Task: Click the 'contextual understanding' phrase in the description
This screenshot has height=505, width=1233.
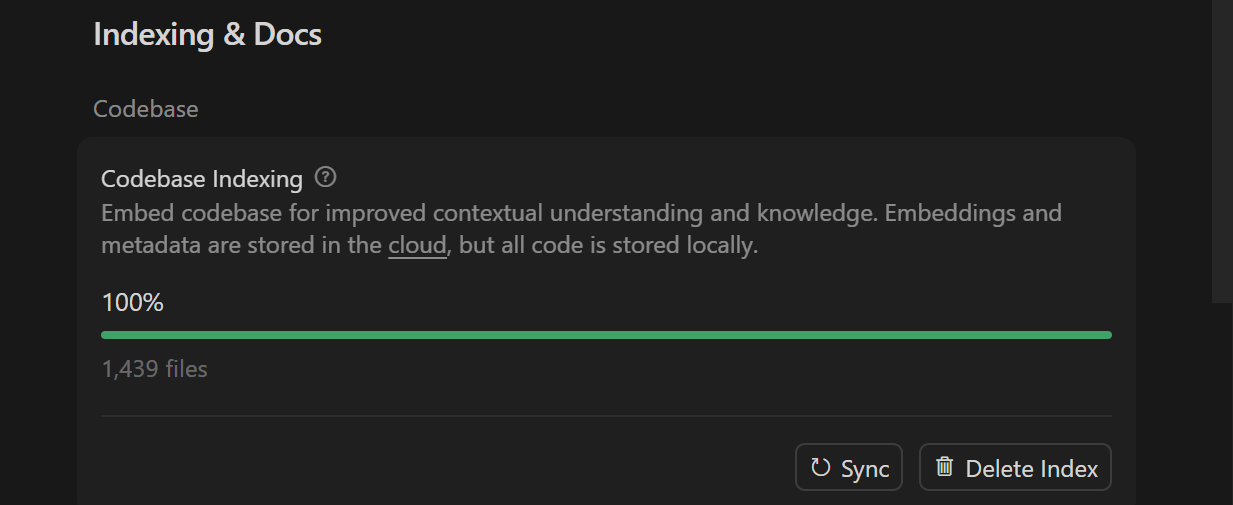Action: 529,213
